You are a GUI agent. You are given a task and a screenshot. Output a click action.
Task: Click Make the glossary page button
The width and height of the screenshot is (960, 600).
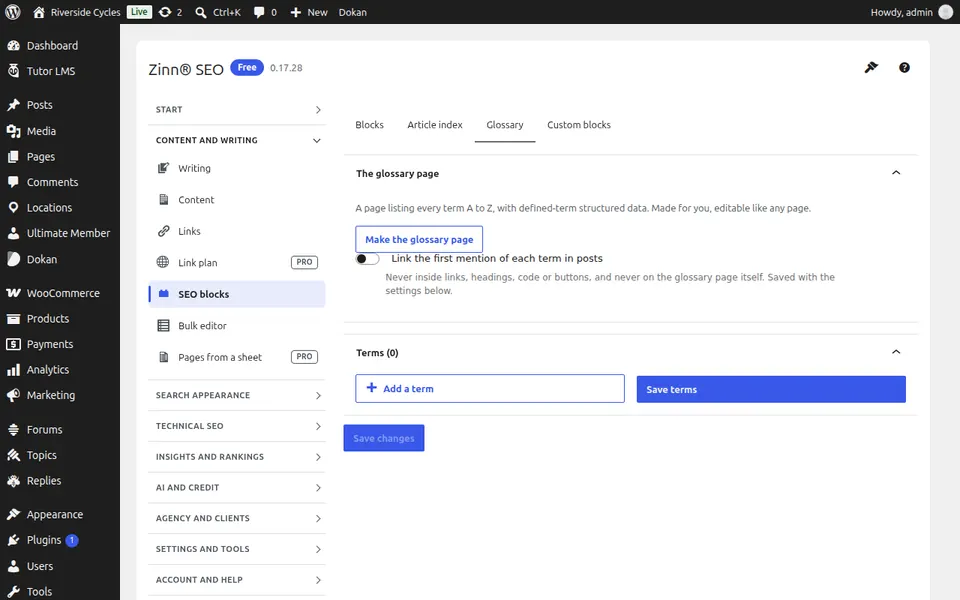[x=419, y=239]
